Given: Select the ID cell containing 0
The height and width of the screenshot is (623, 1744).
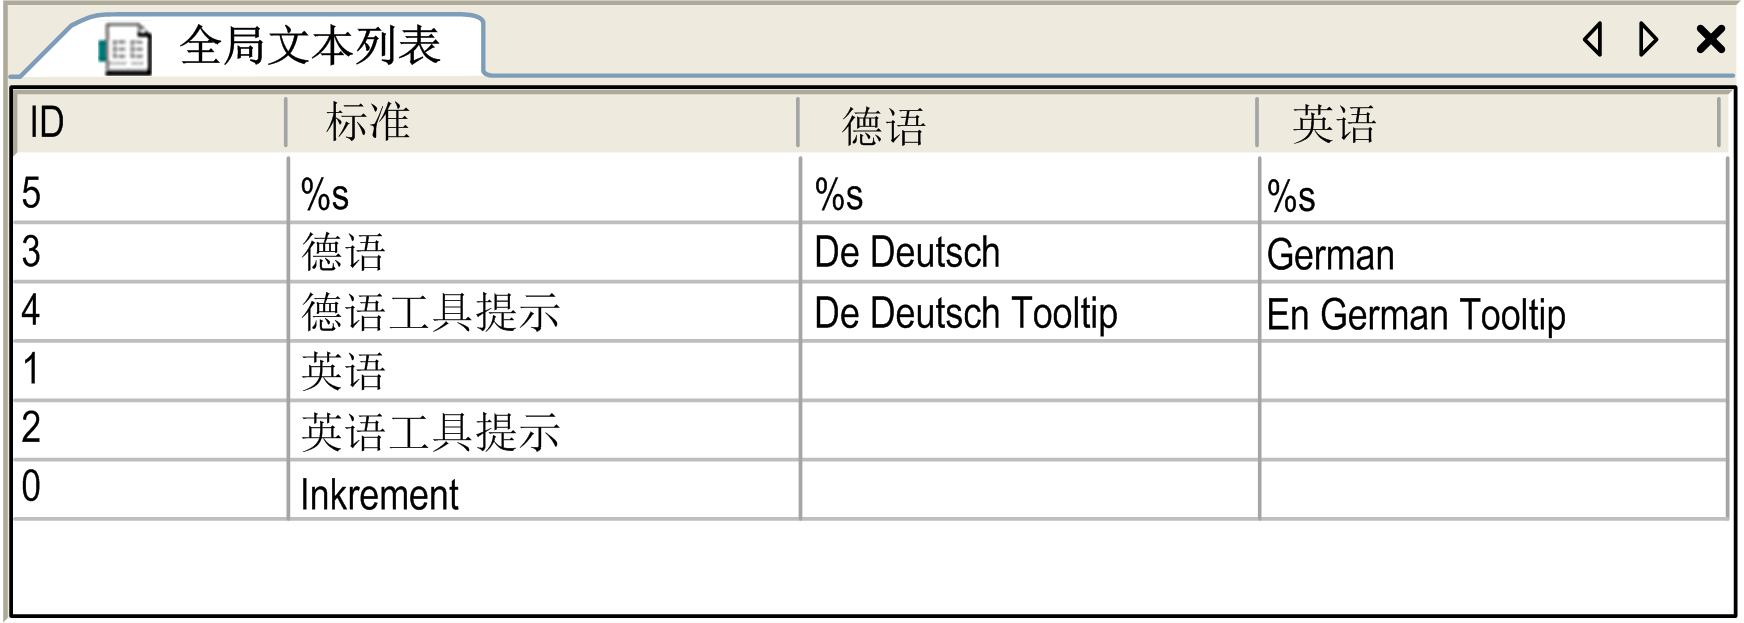Looking at the screenshot, I should point(150,488).
